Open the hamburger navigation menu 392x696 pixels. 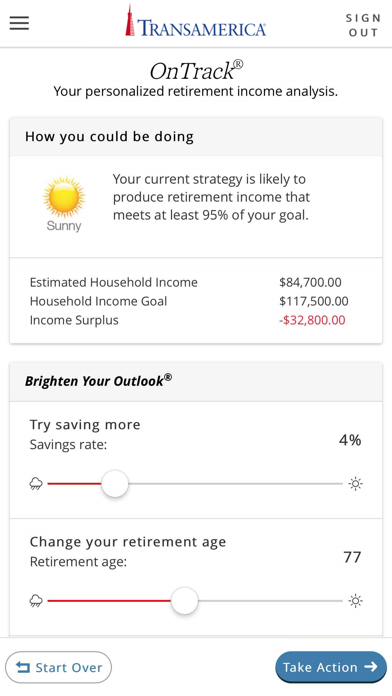19,23
